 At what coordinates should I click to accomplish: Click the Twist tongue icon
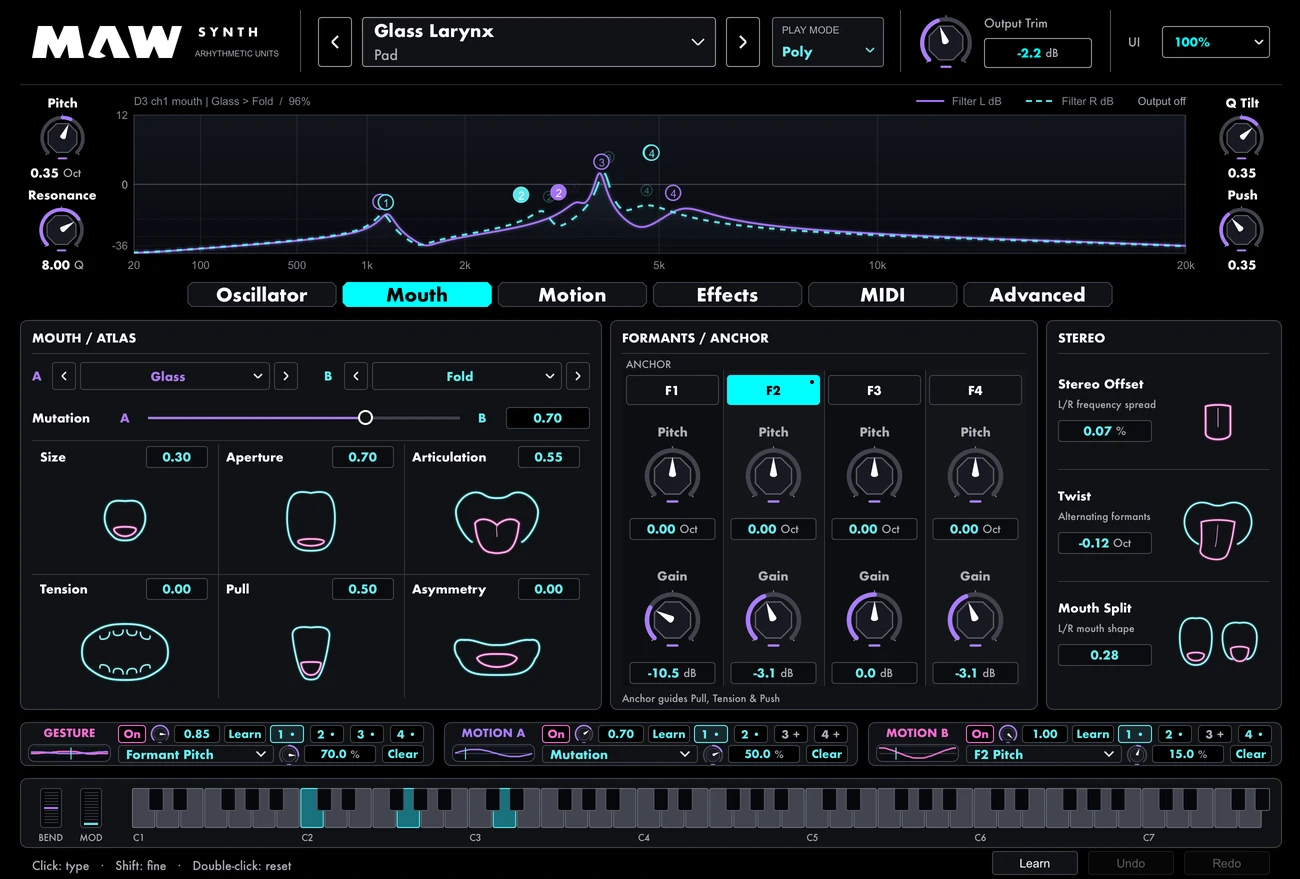[1218, 531]
